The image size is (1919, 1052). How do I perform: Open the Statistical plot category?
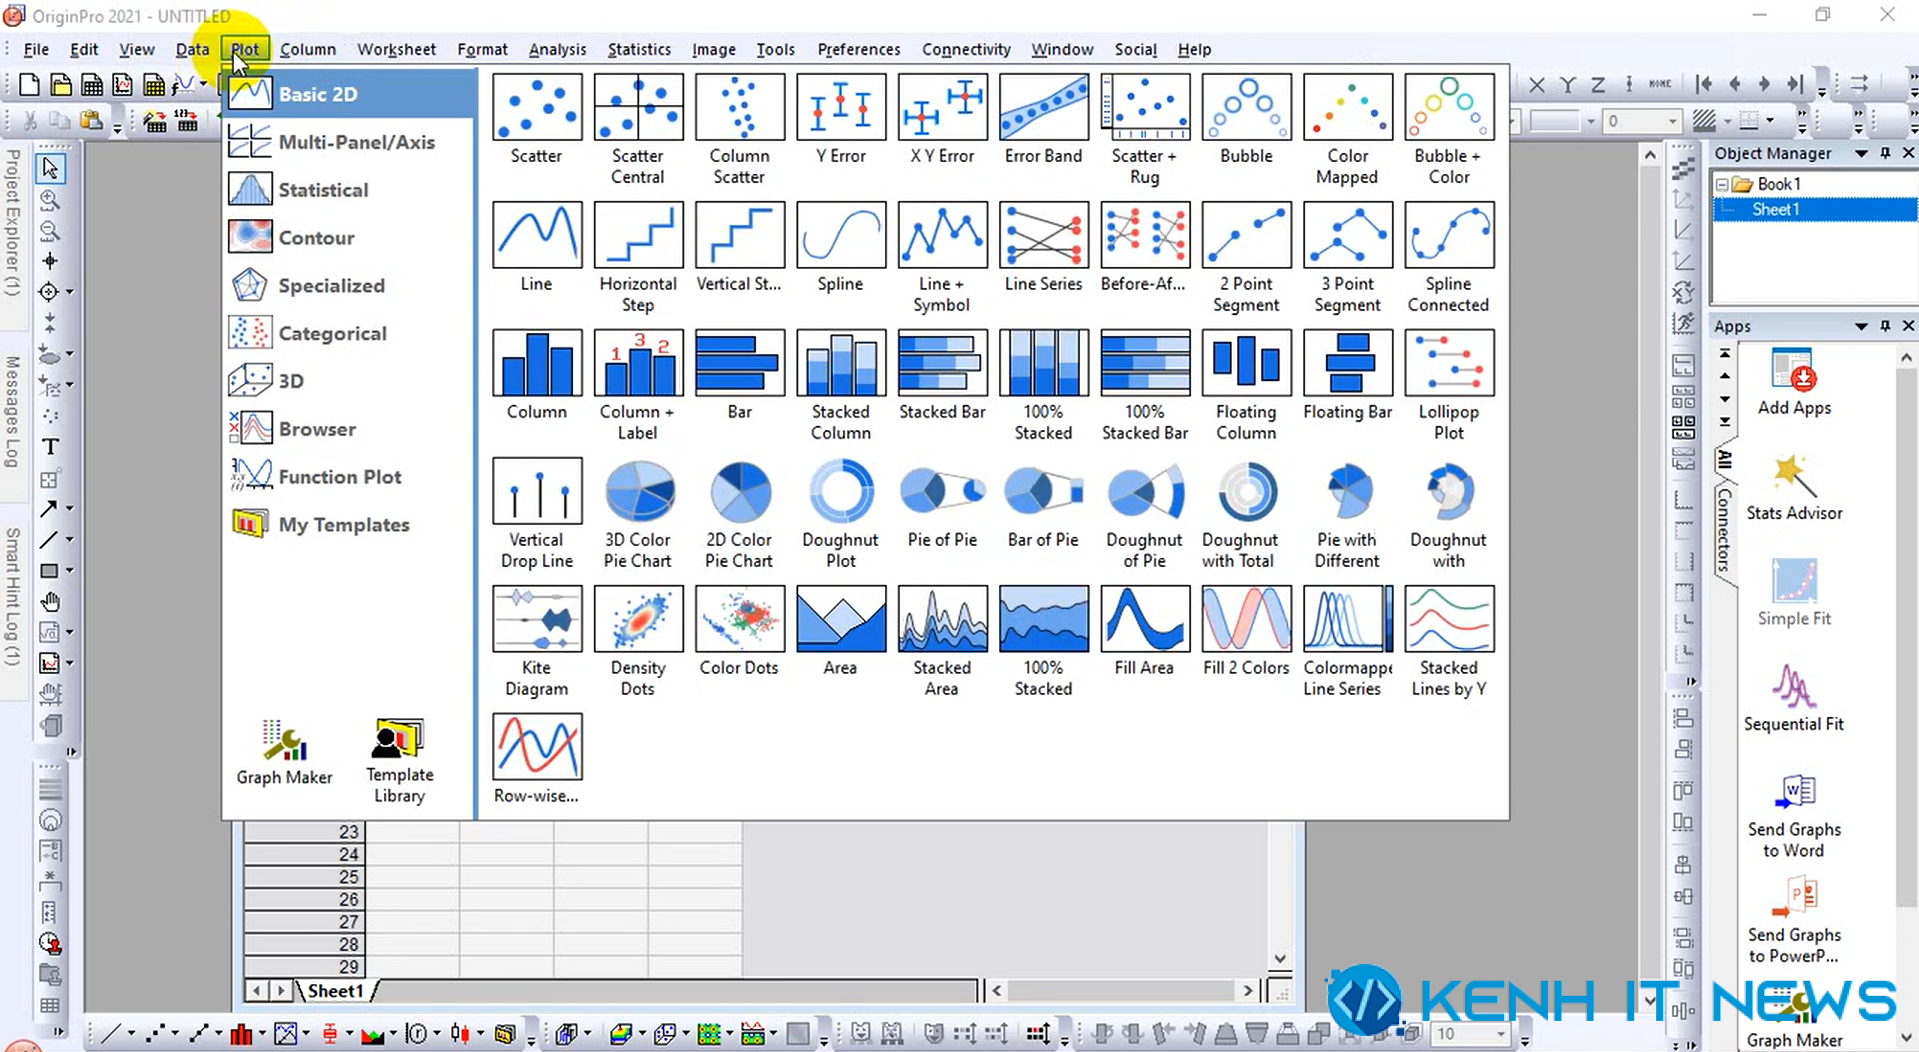click(348, 190)
